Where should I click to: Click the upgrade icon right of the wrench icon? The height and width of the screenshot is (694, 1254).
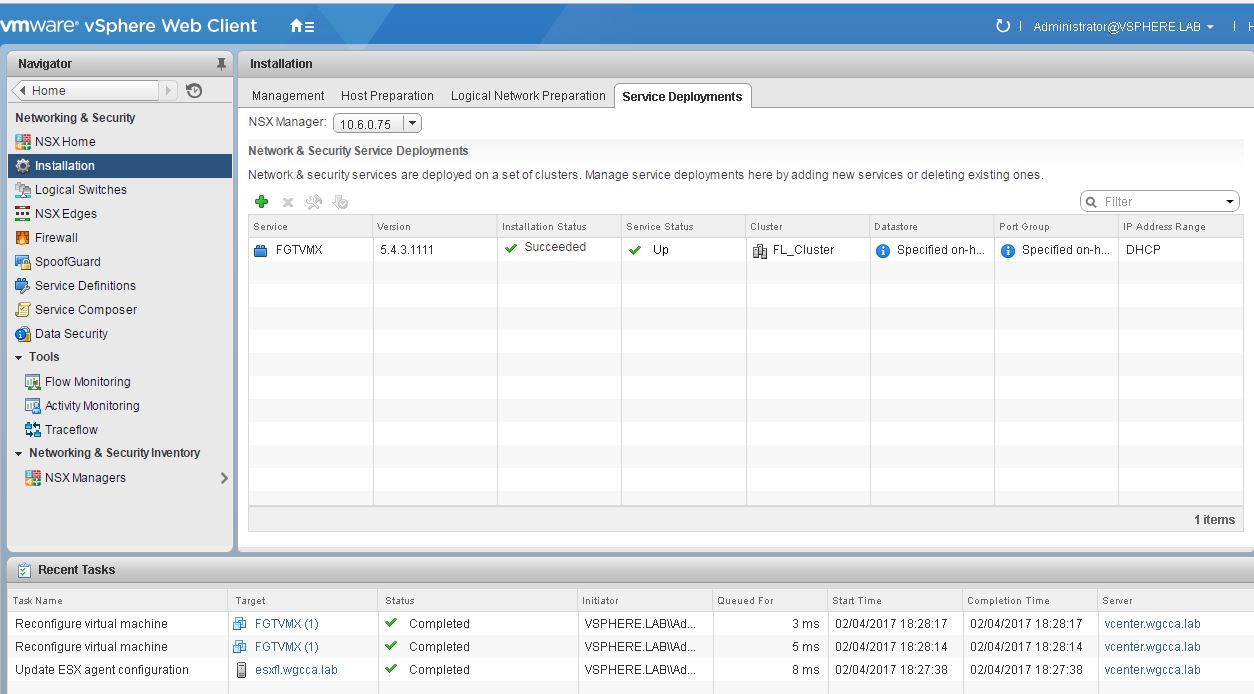(340, 202)
